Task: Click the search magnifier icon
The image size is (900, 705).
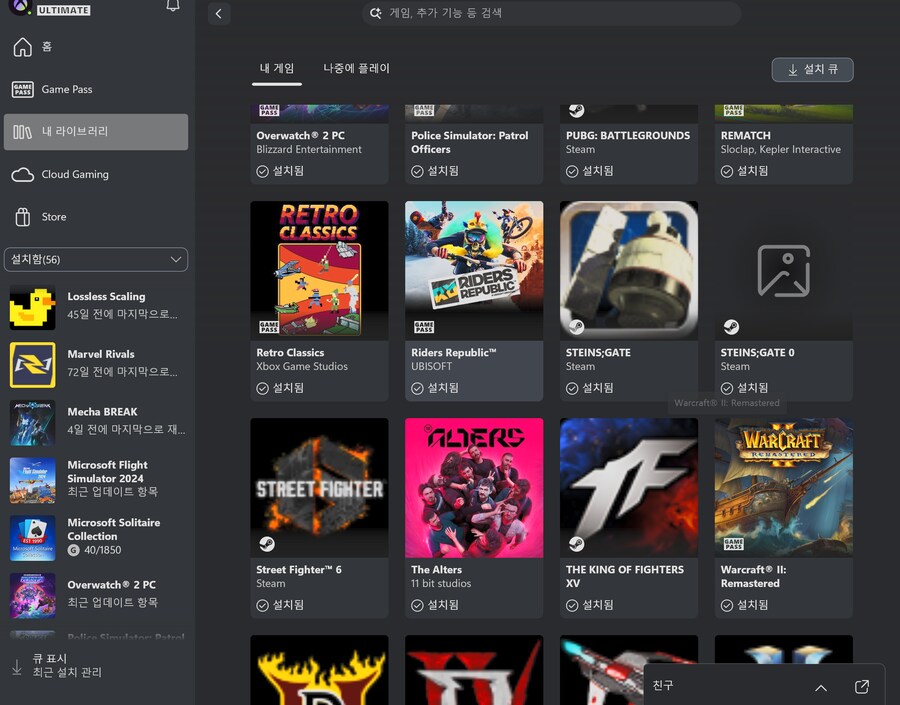Action: [x=375, y=13]
